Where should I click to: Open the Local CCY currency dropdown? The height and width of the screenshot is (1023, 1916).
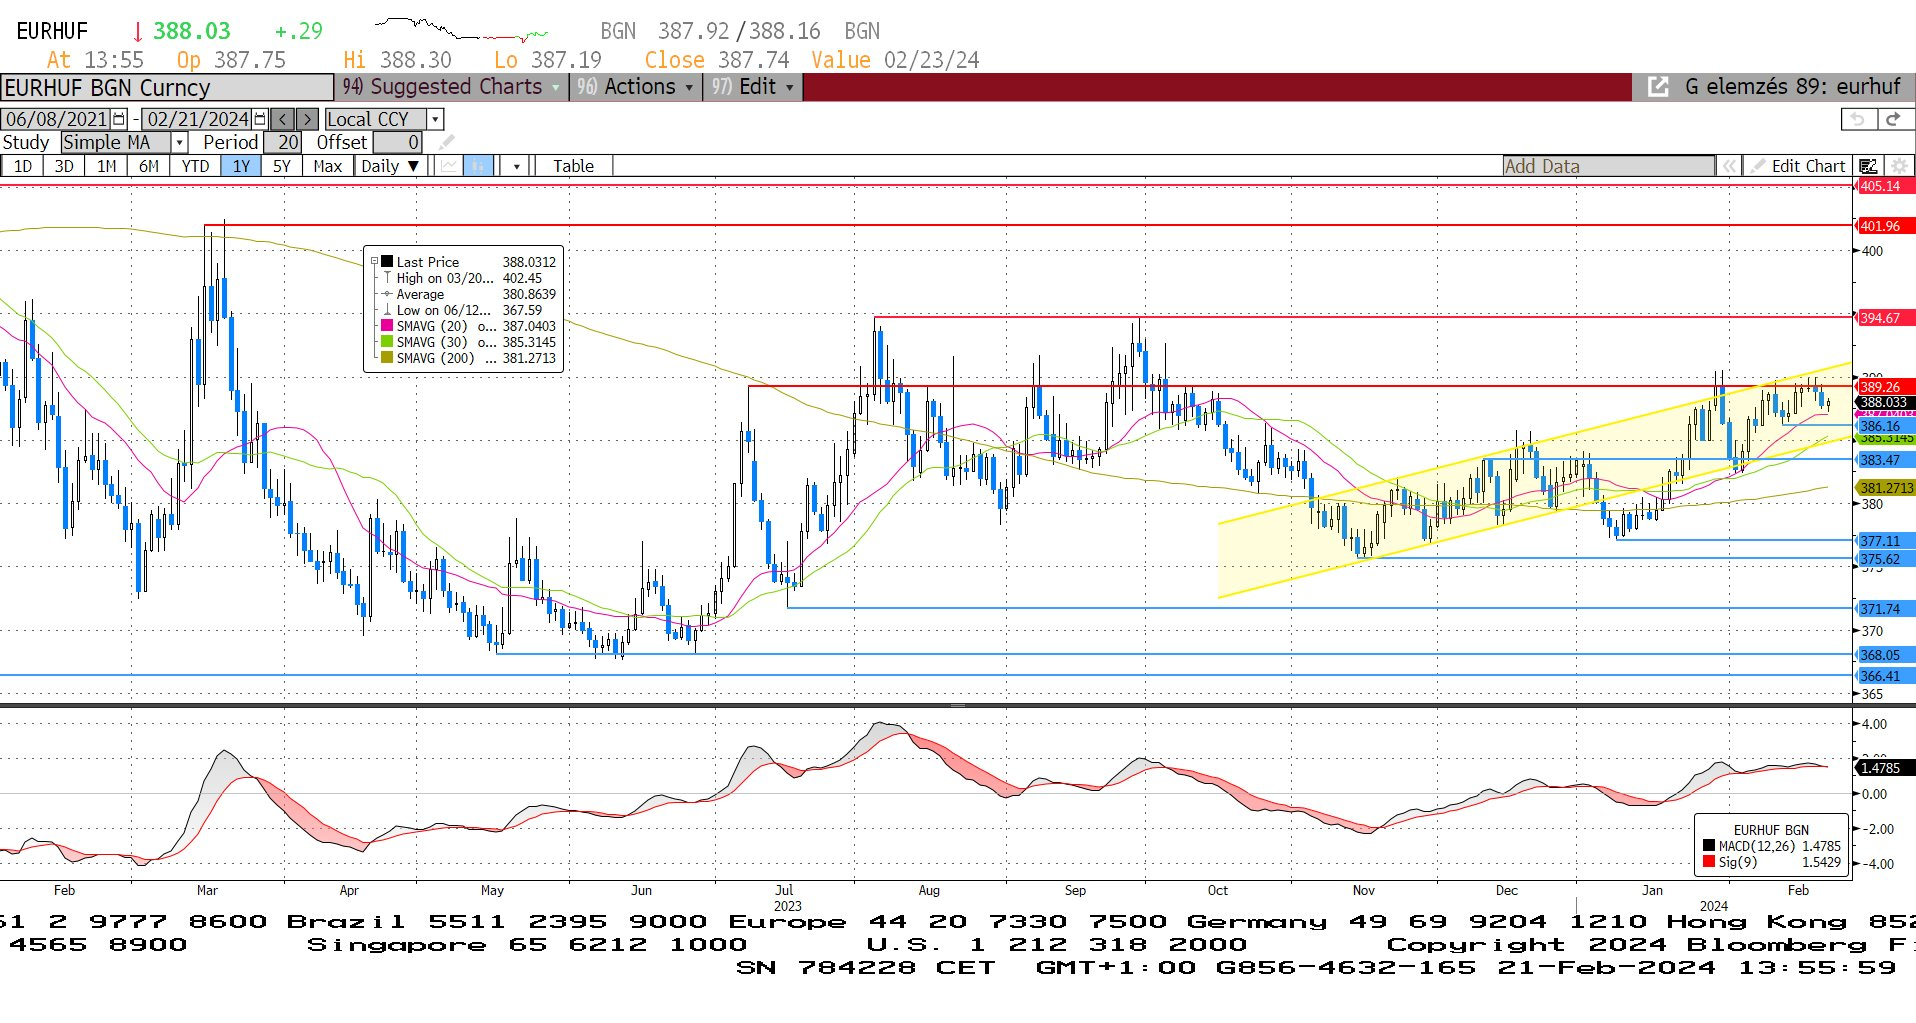pos(435,119)
